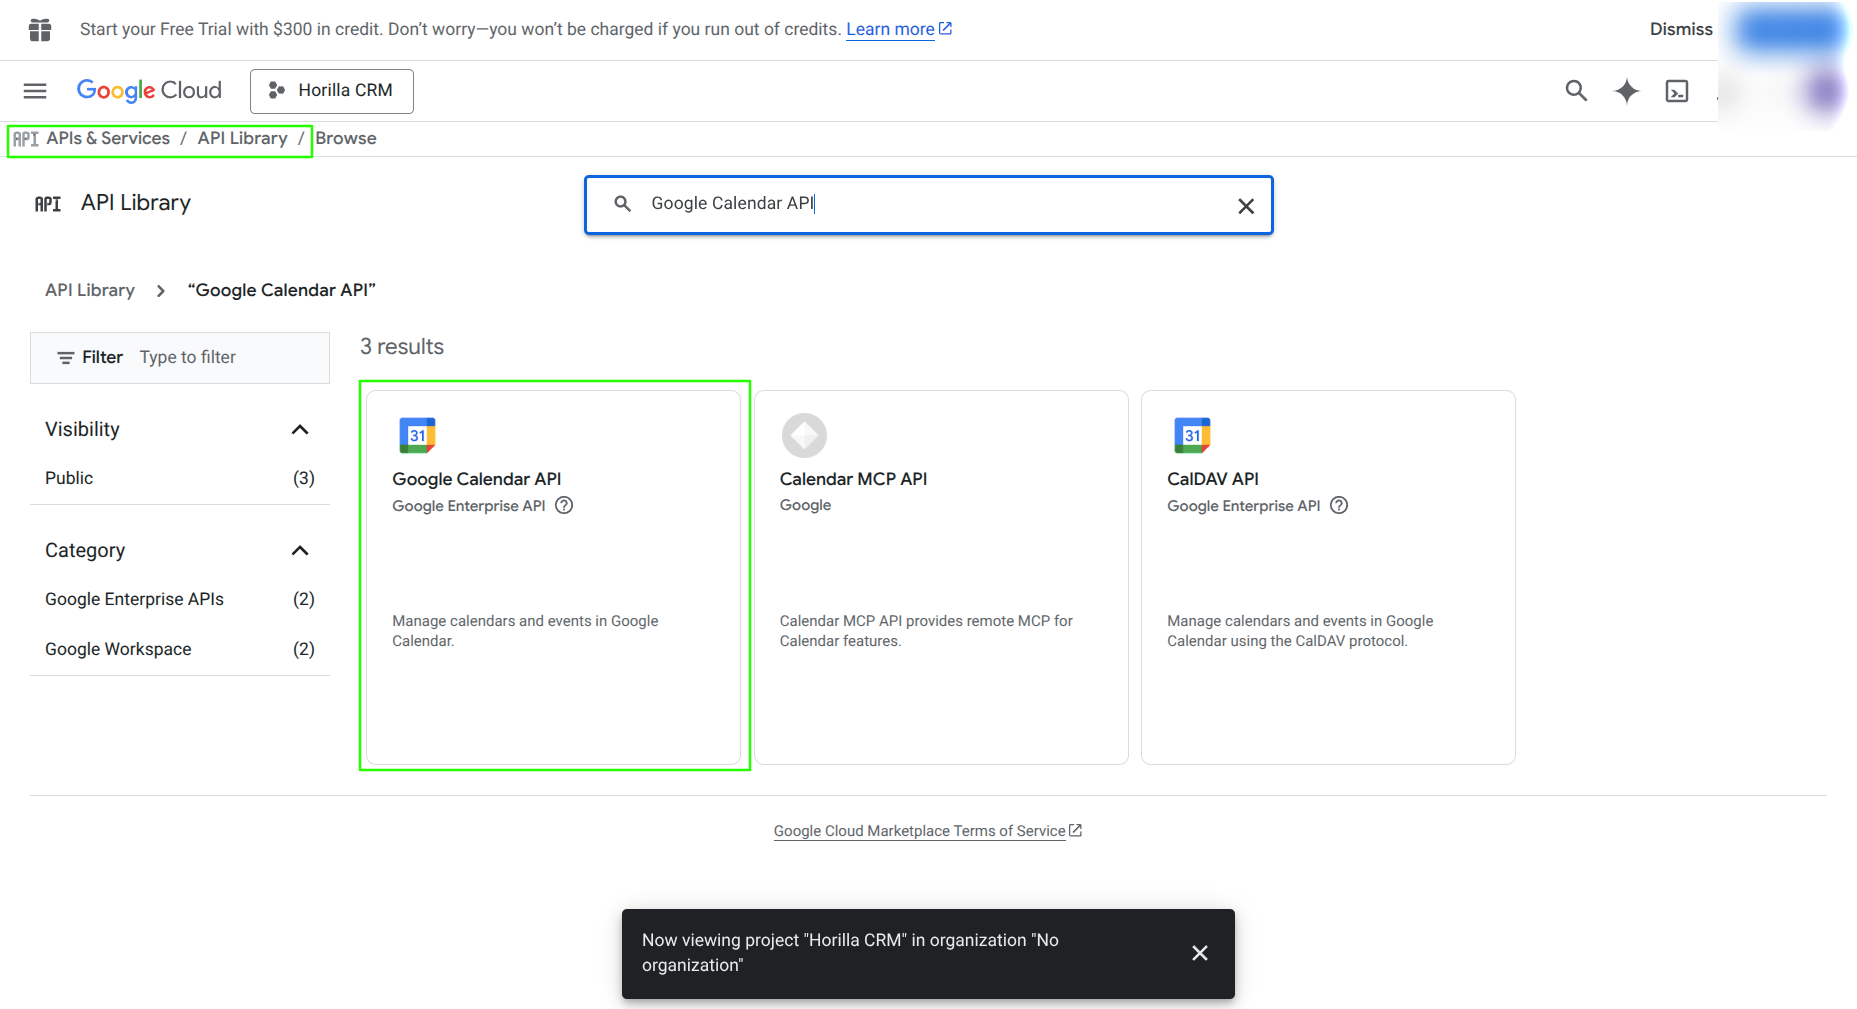Click API Library in the results breadcrumb

point(90,290)
